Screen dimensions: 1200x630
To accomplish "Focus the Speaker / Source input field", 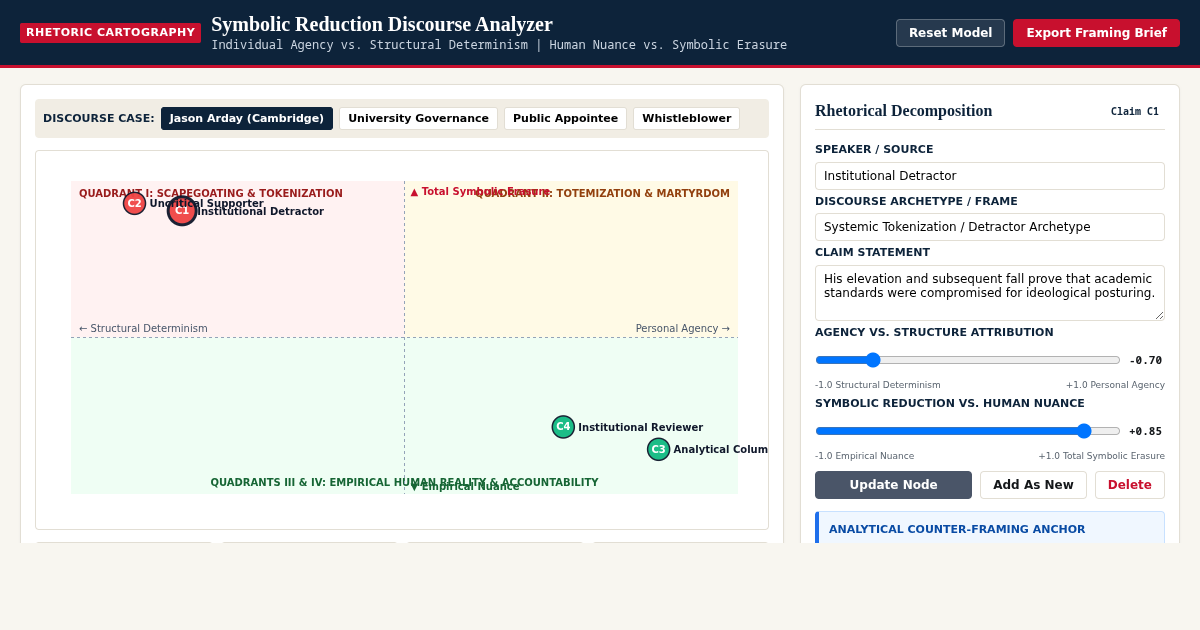I will (x=990, y=176).
